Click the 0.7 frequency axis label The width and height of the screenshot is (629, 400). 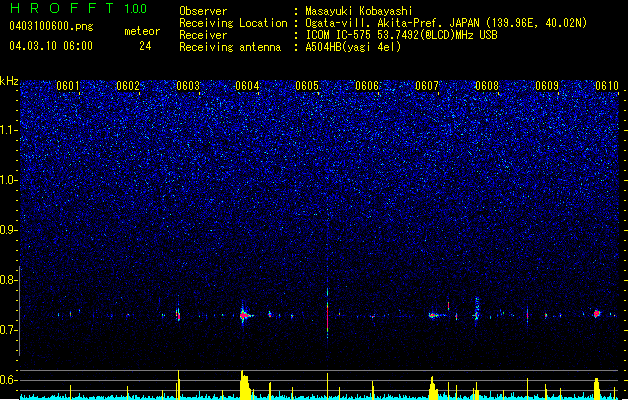[8, 330]
